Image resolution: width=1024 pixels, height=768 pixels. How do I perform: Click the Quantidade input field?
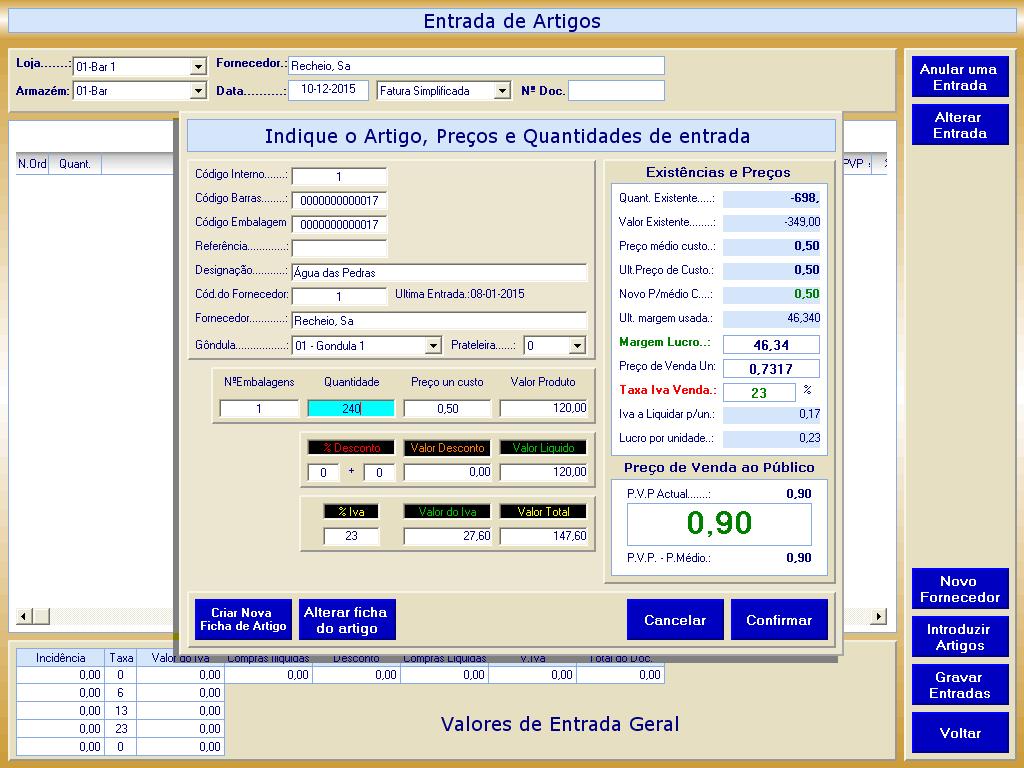[x=350, y=408]
